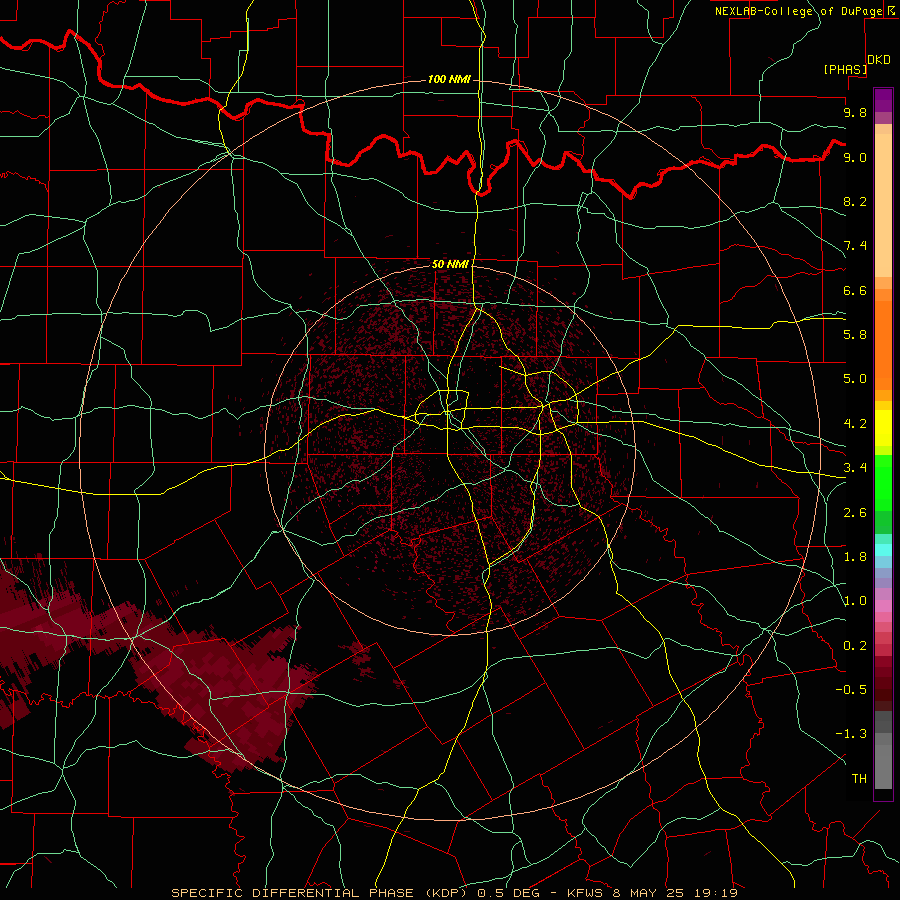Click the TH threshold label

(x=859, y=779)
